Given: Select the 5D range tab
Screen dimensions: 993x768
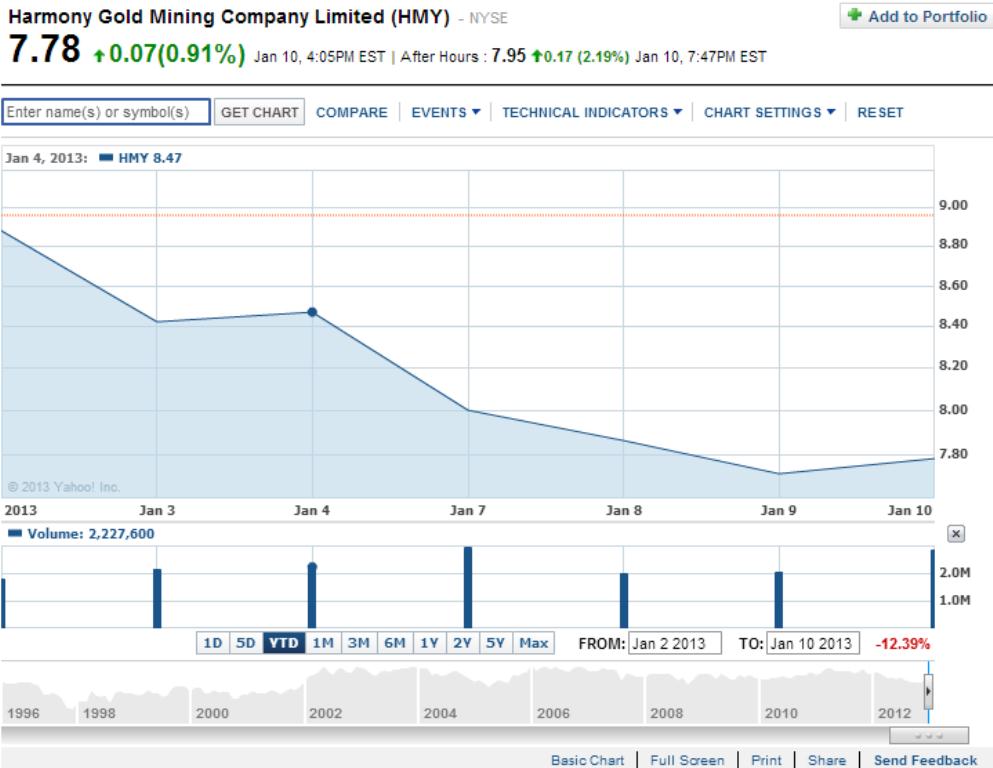Looking at the screenshot, I should coord(246,643).
